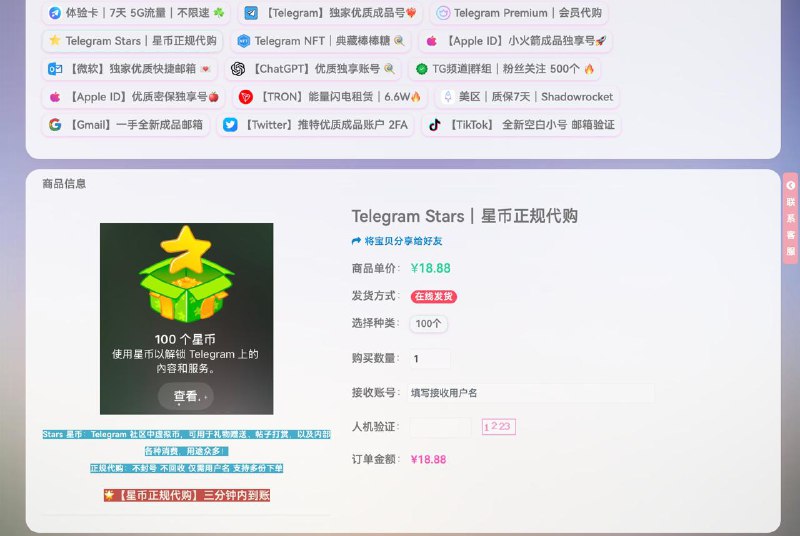Click the Apple icon for 优质密保独享号
The image size is (800, 536).
click(x=55, y=97)
